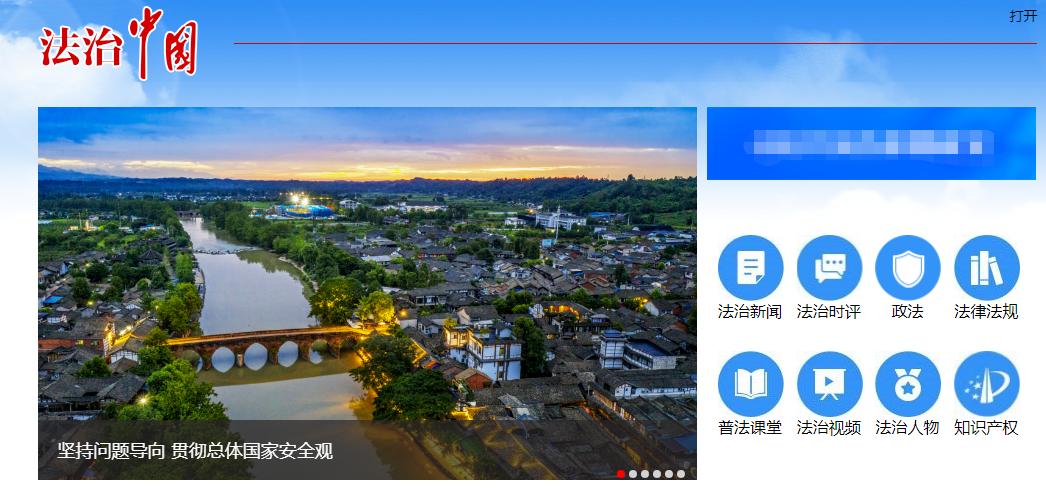Viewport: 1046px width, 492px height.
Task: Switch to the last carousel dot
Action: point(681,474)
